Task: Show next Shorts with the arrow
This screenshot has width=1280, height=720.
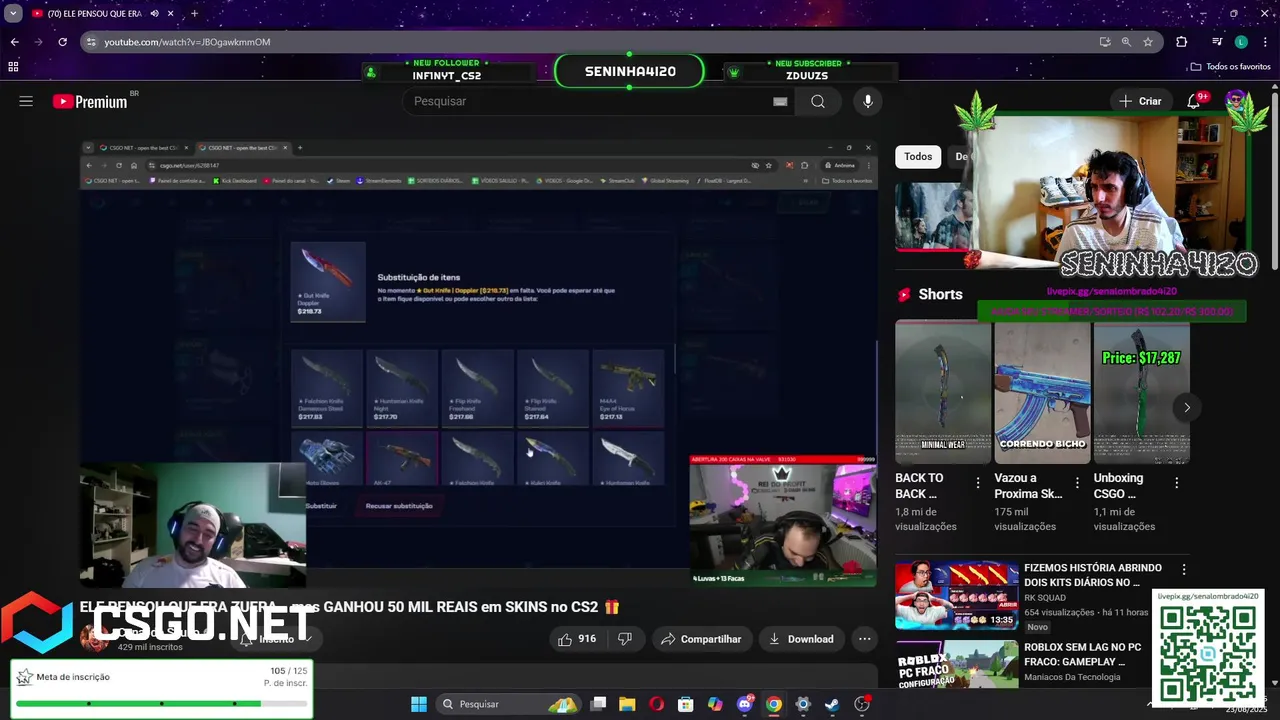Action: 1187,407
